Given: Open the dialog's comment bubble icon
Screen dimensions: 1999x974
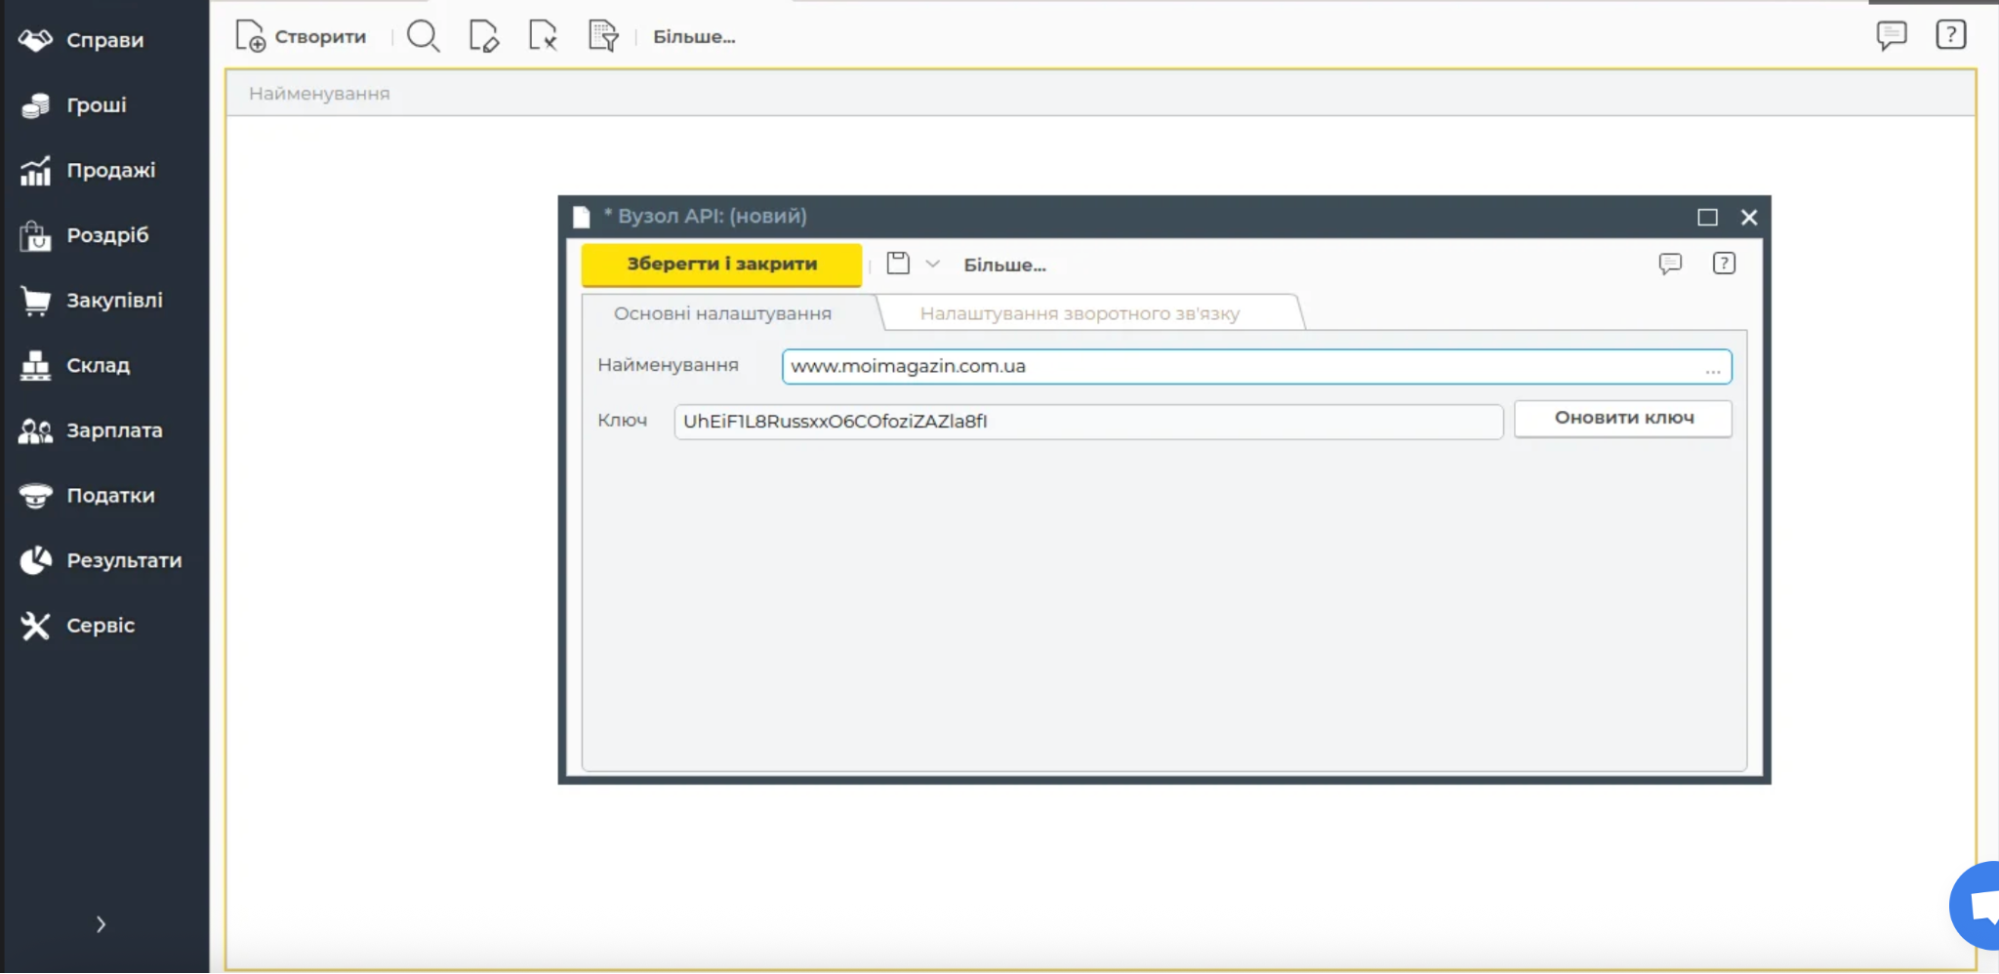Looking at the screenshot, I should [1670, 264].
